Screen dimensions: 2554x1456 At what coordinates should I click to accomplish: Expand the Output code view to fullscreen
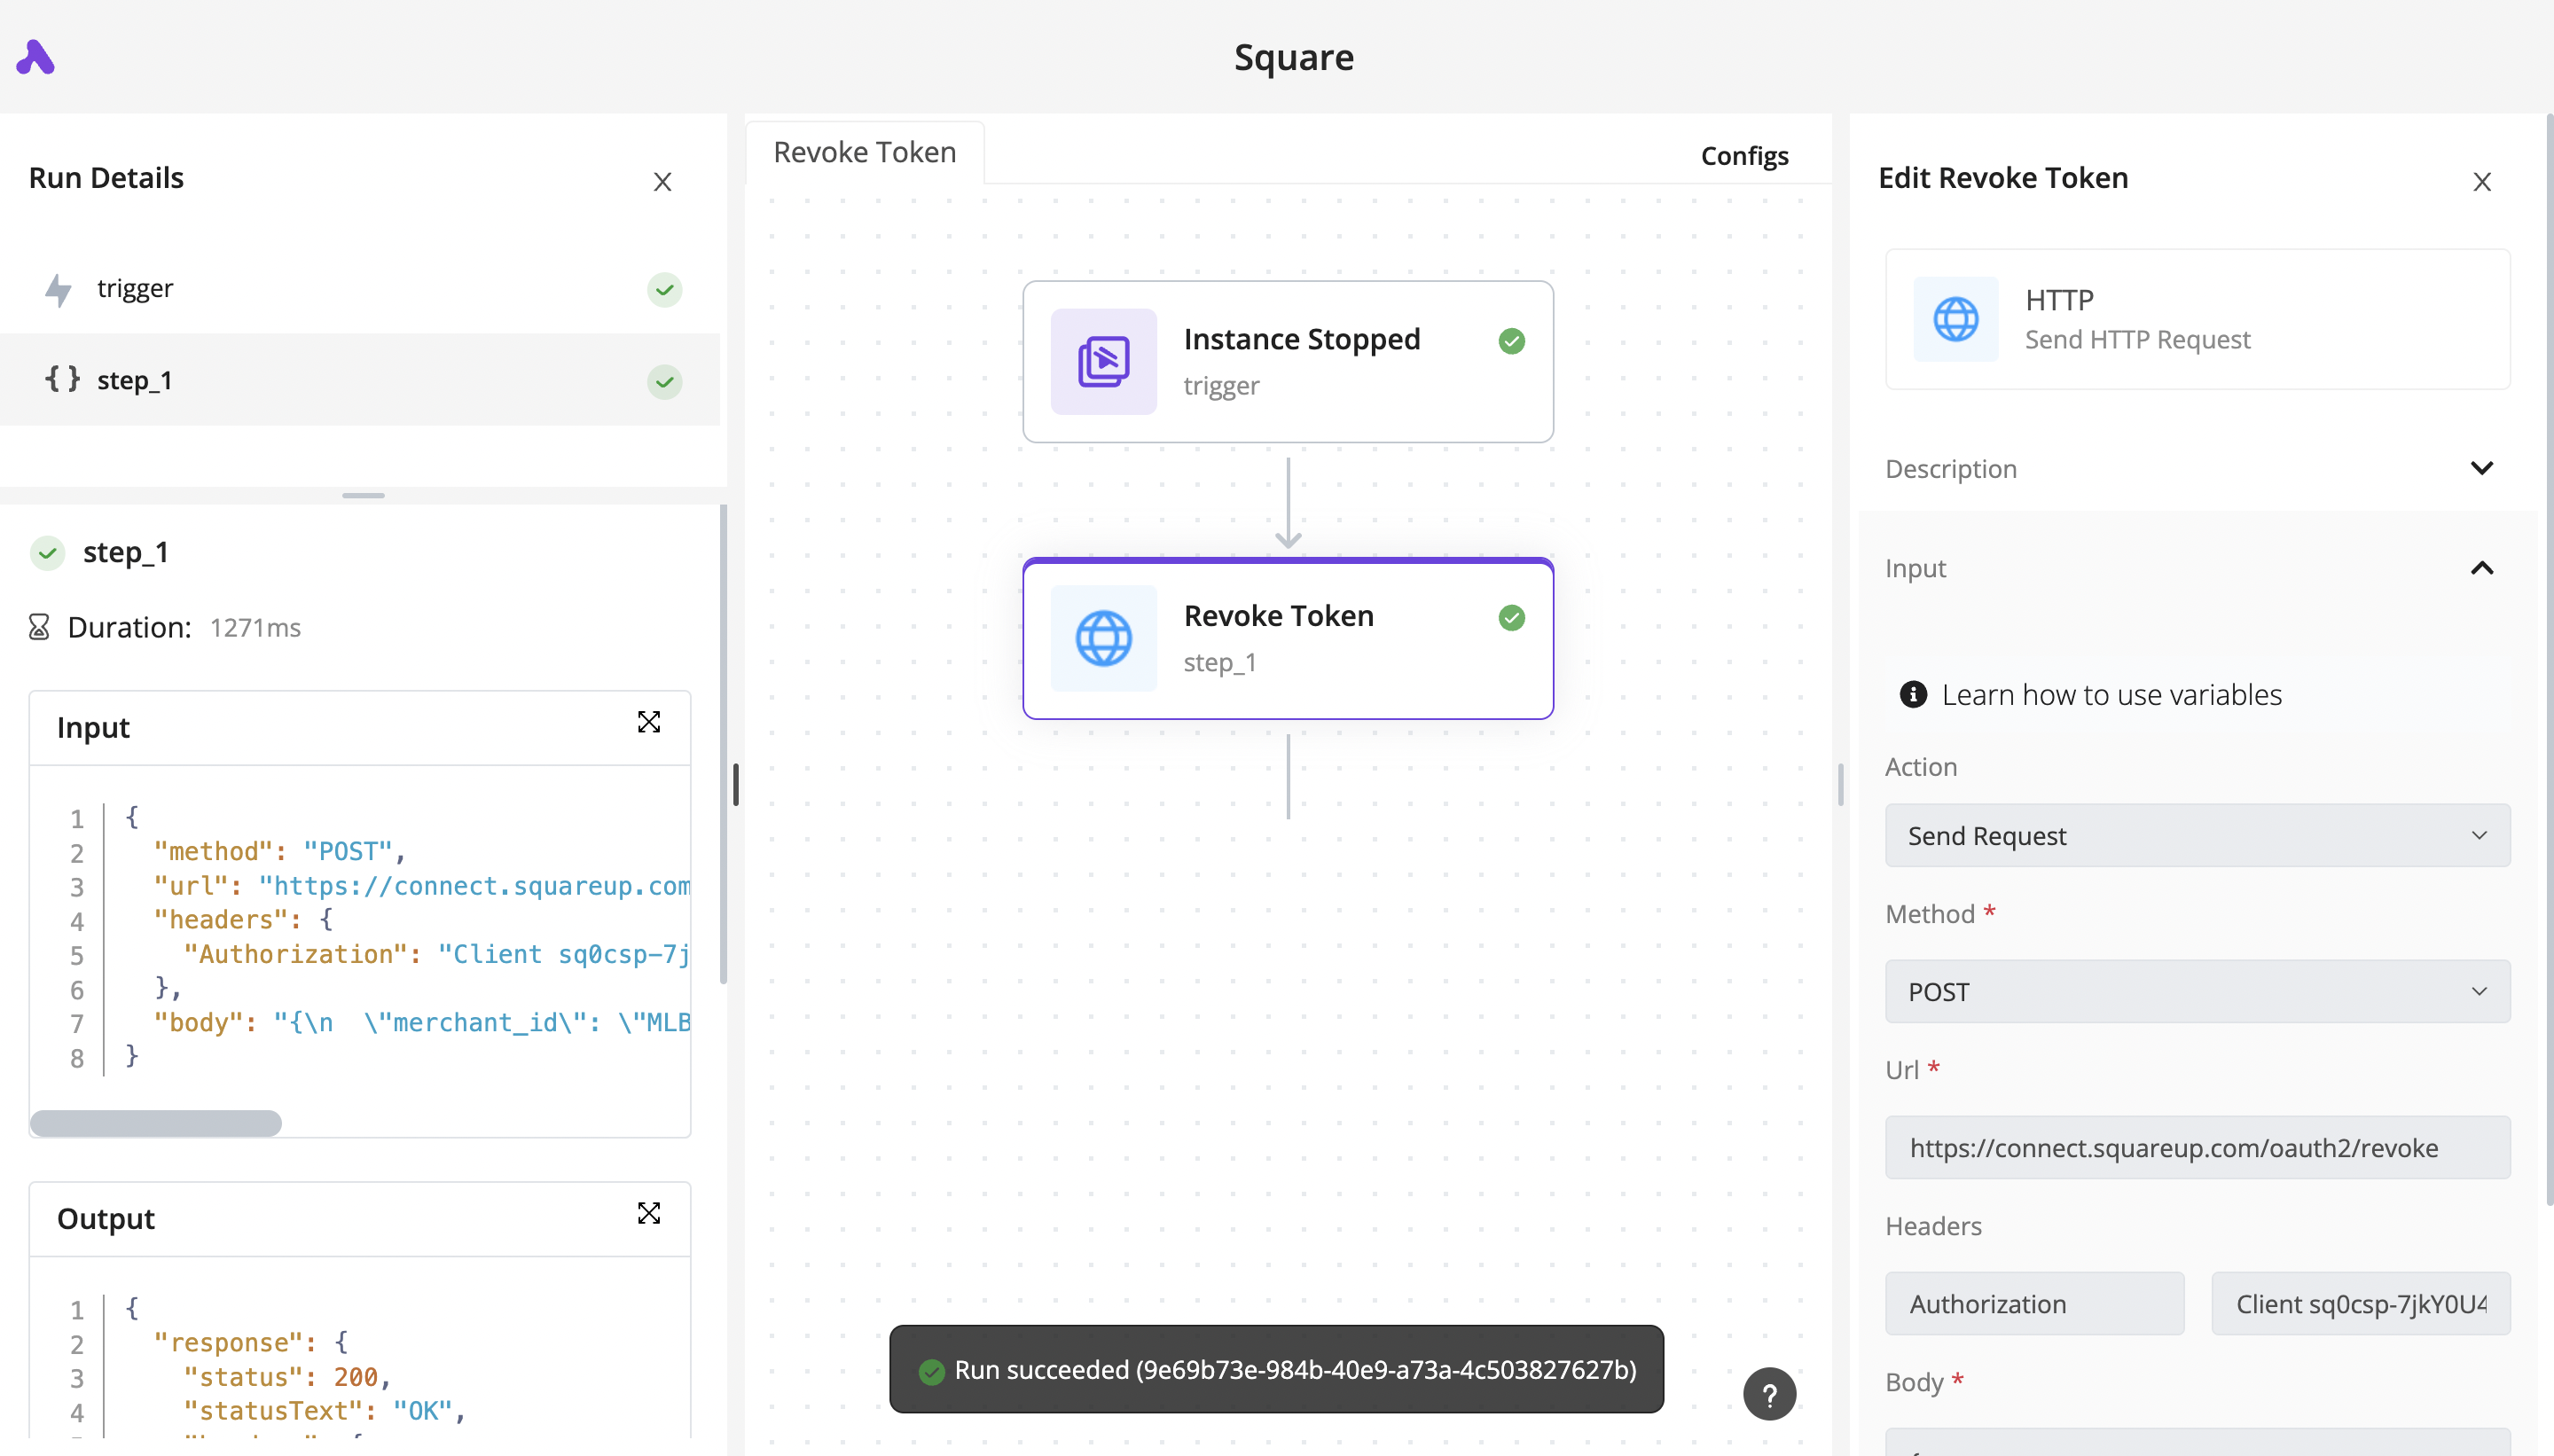(x=649, y=1213)
